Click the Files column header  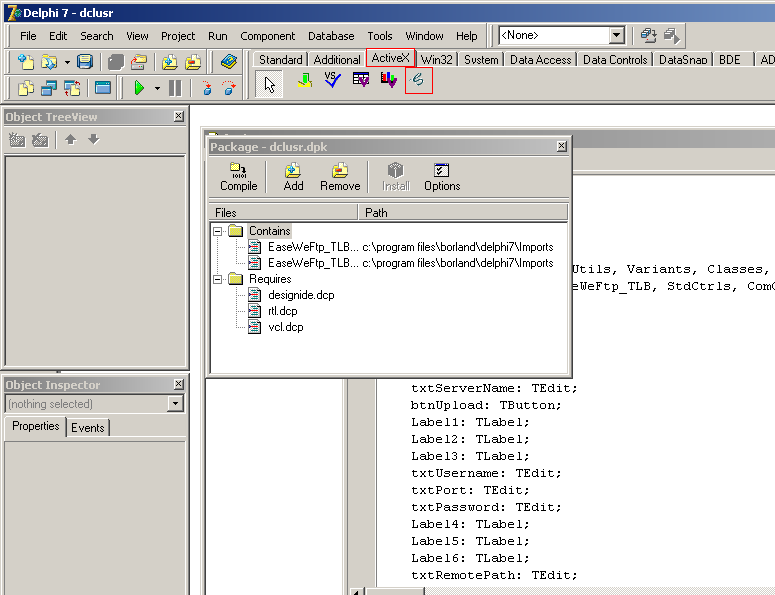(283, 212)
